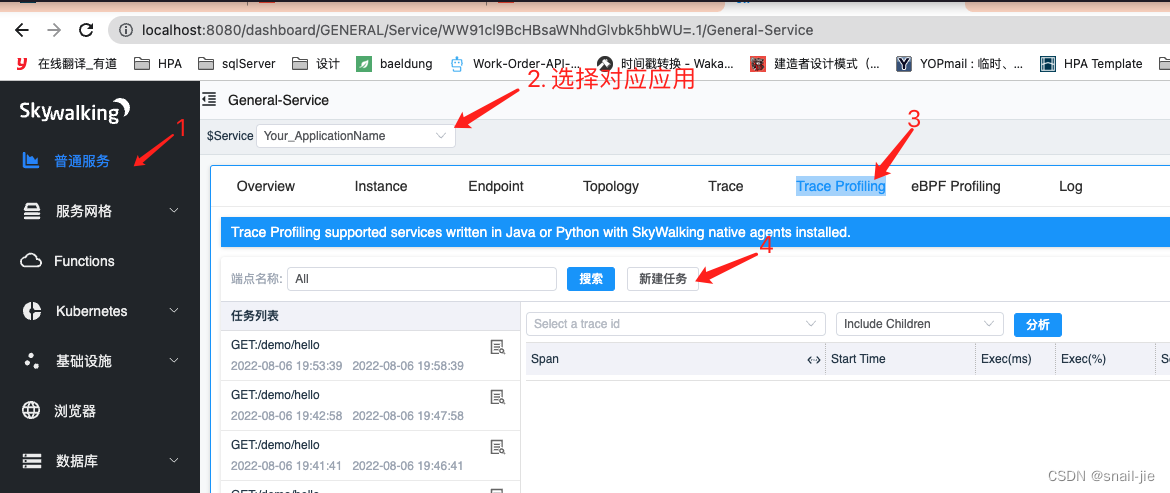Viewport: 1170px width, 493px height.
Task: View task details for 19:53:39 task
Action: (x=498, y=347)
